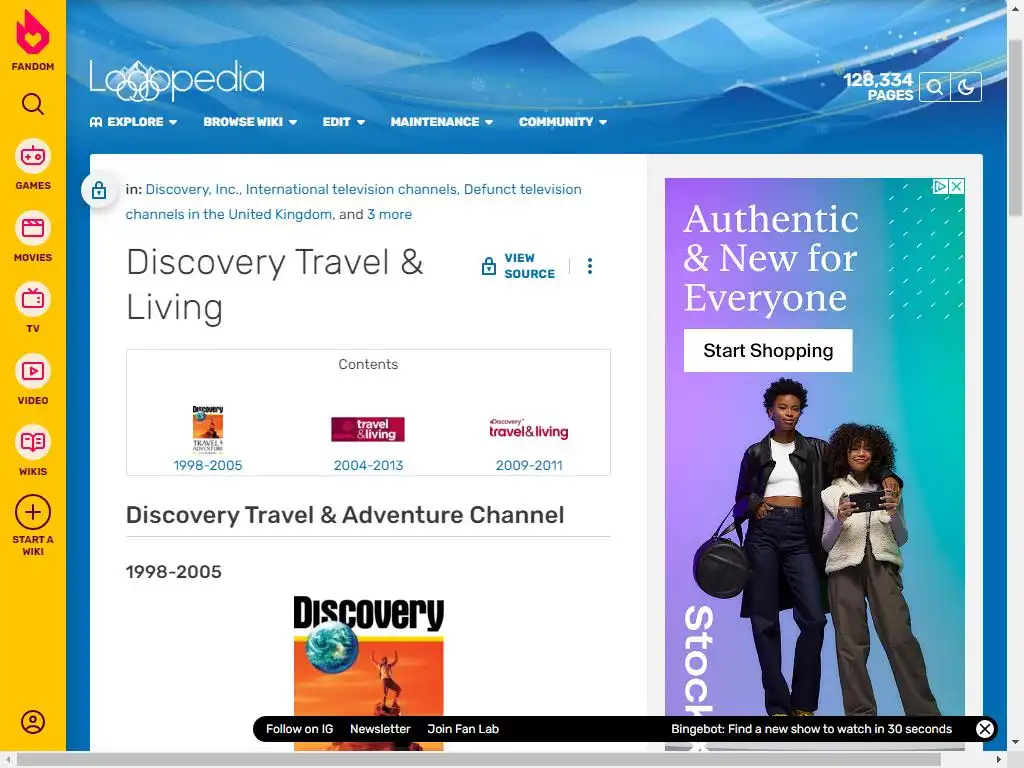Open International television channels category
The height and width of the screenshot is (768, 1024).
351,189
